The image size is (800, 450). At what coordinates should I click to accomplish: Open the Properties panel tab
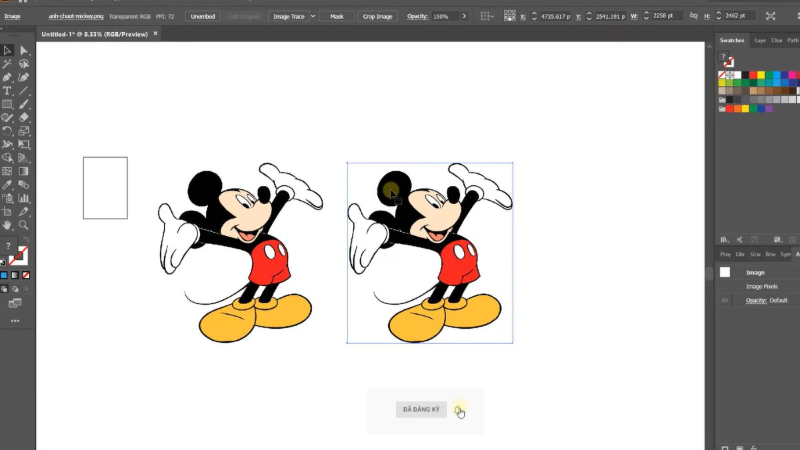click(724, 254)
